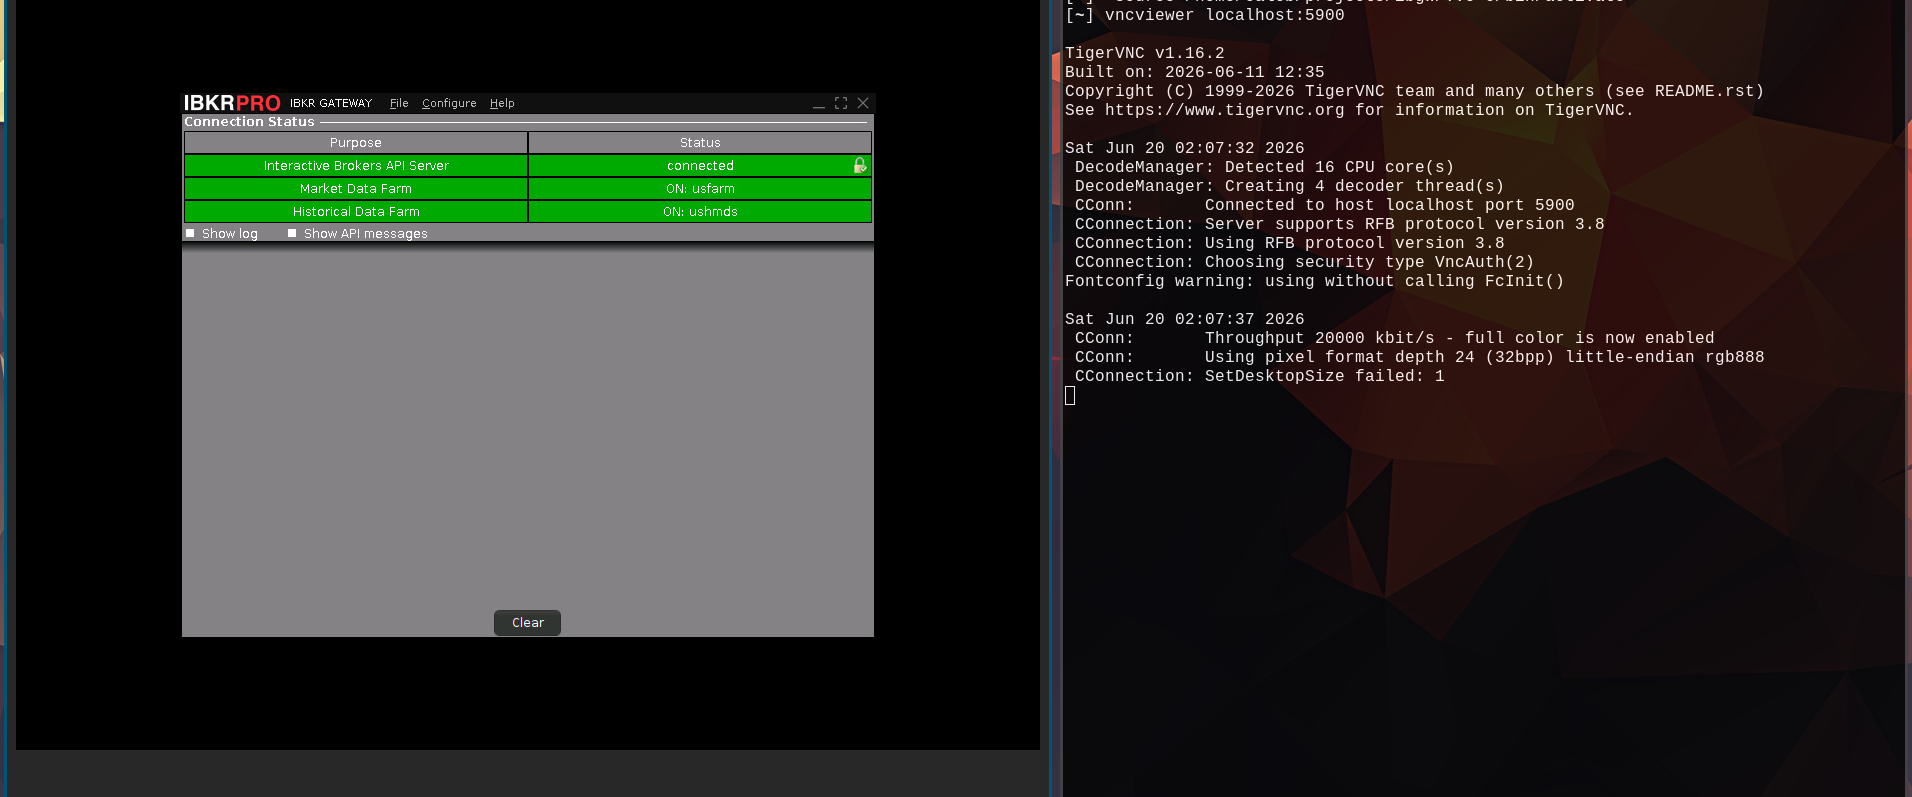Click the IBKR PRO logo
Viewport: 1912px width, 797px height.
point(232,103)
